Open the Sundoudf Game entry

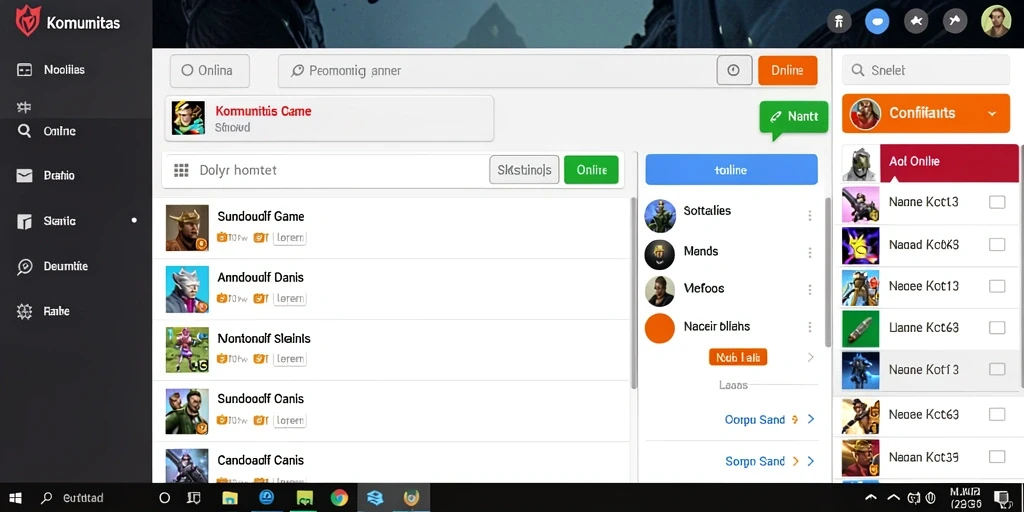pos(392,228)
